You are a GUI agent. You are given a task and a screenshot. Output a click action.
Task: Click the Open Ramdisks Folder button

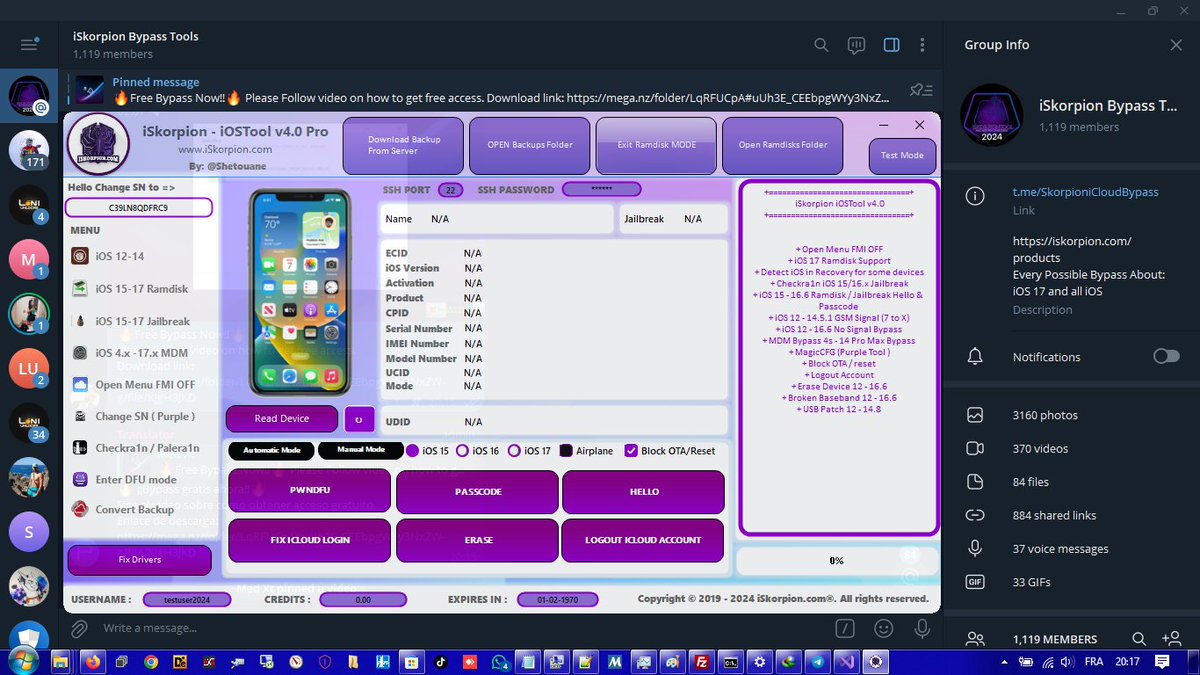783,146
